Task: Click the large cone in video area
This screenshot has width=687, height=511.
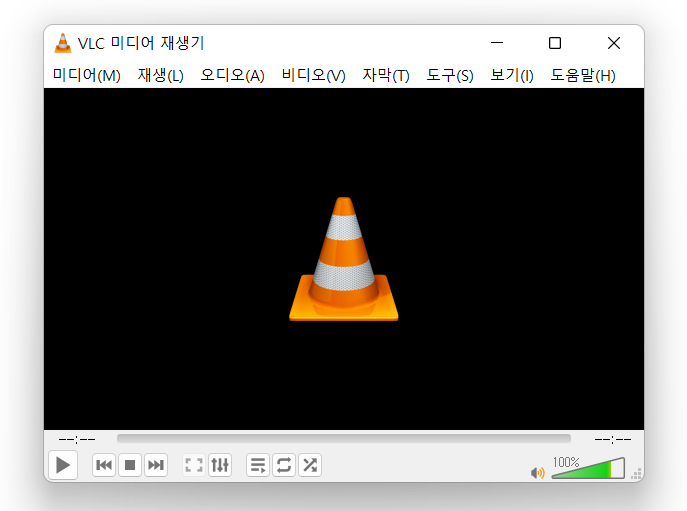Action: [x=344, y=259]
